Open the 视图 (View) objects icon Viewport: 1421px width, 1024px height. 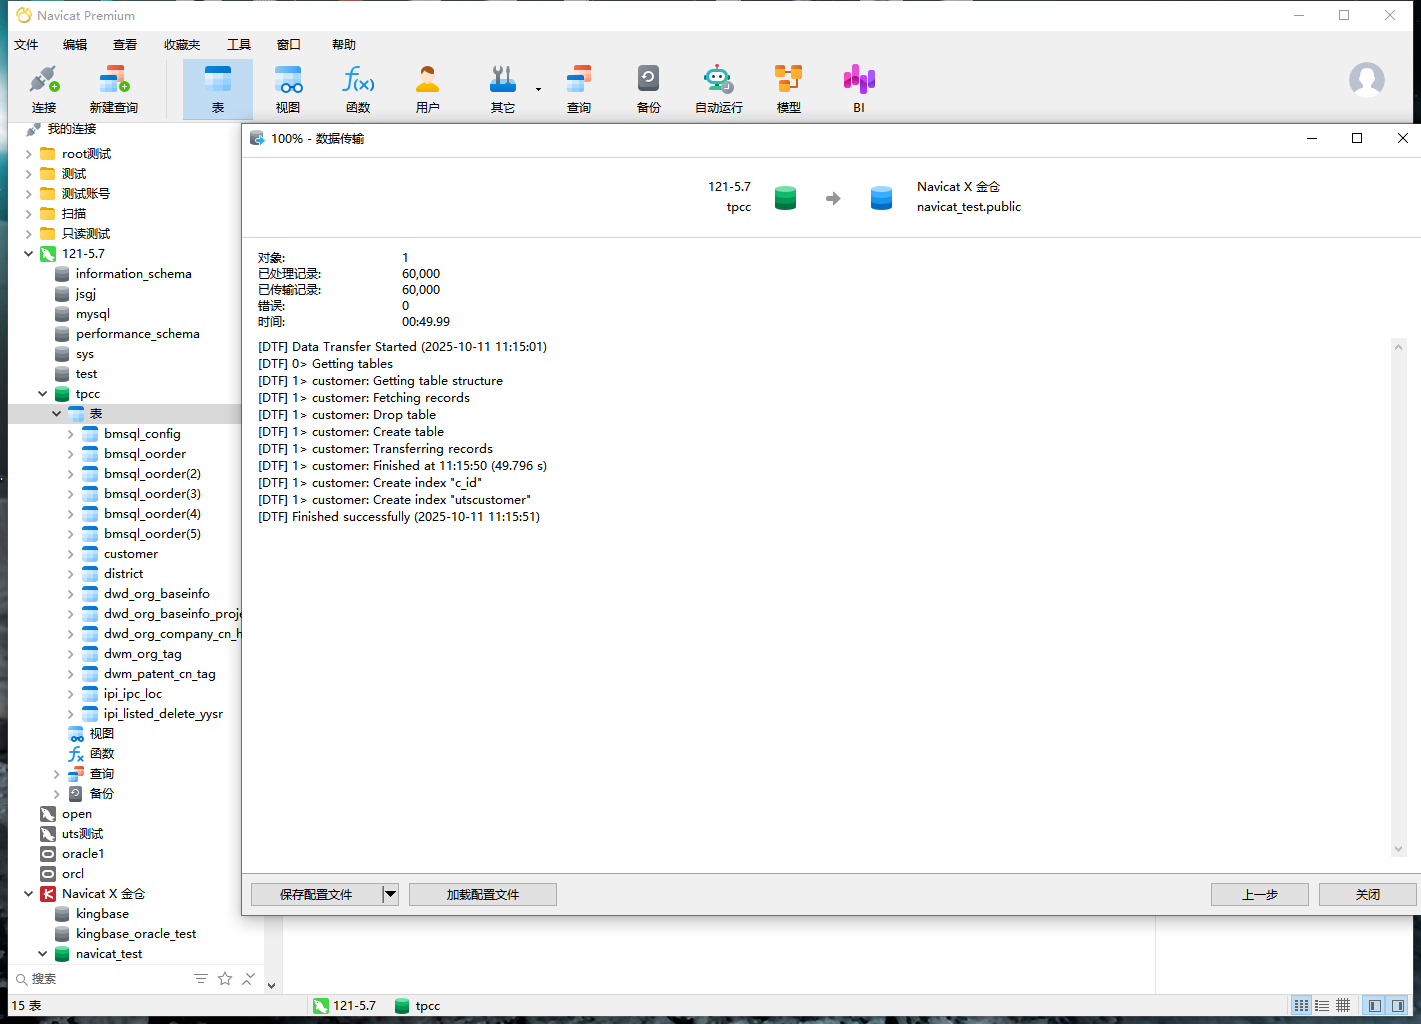288,89
